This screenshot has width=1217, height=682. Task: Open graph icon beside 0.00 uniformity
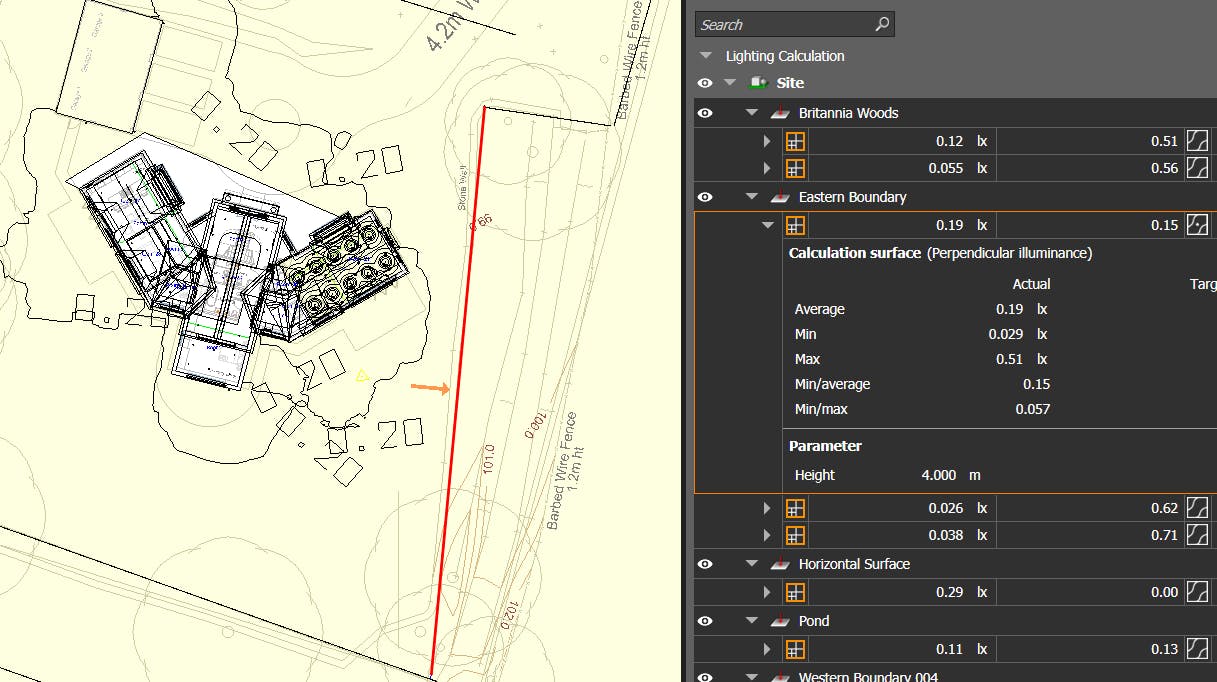(1197, 592)
